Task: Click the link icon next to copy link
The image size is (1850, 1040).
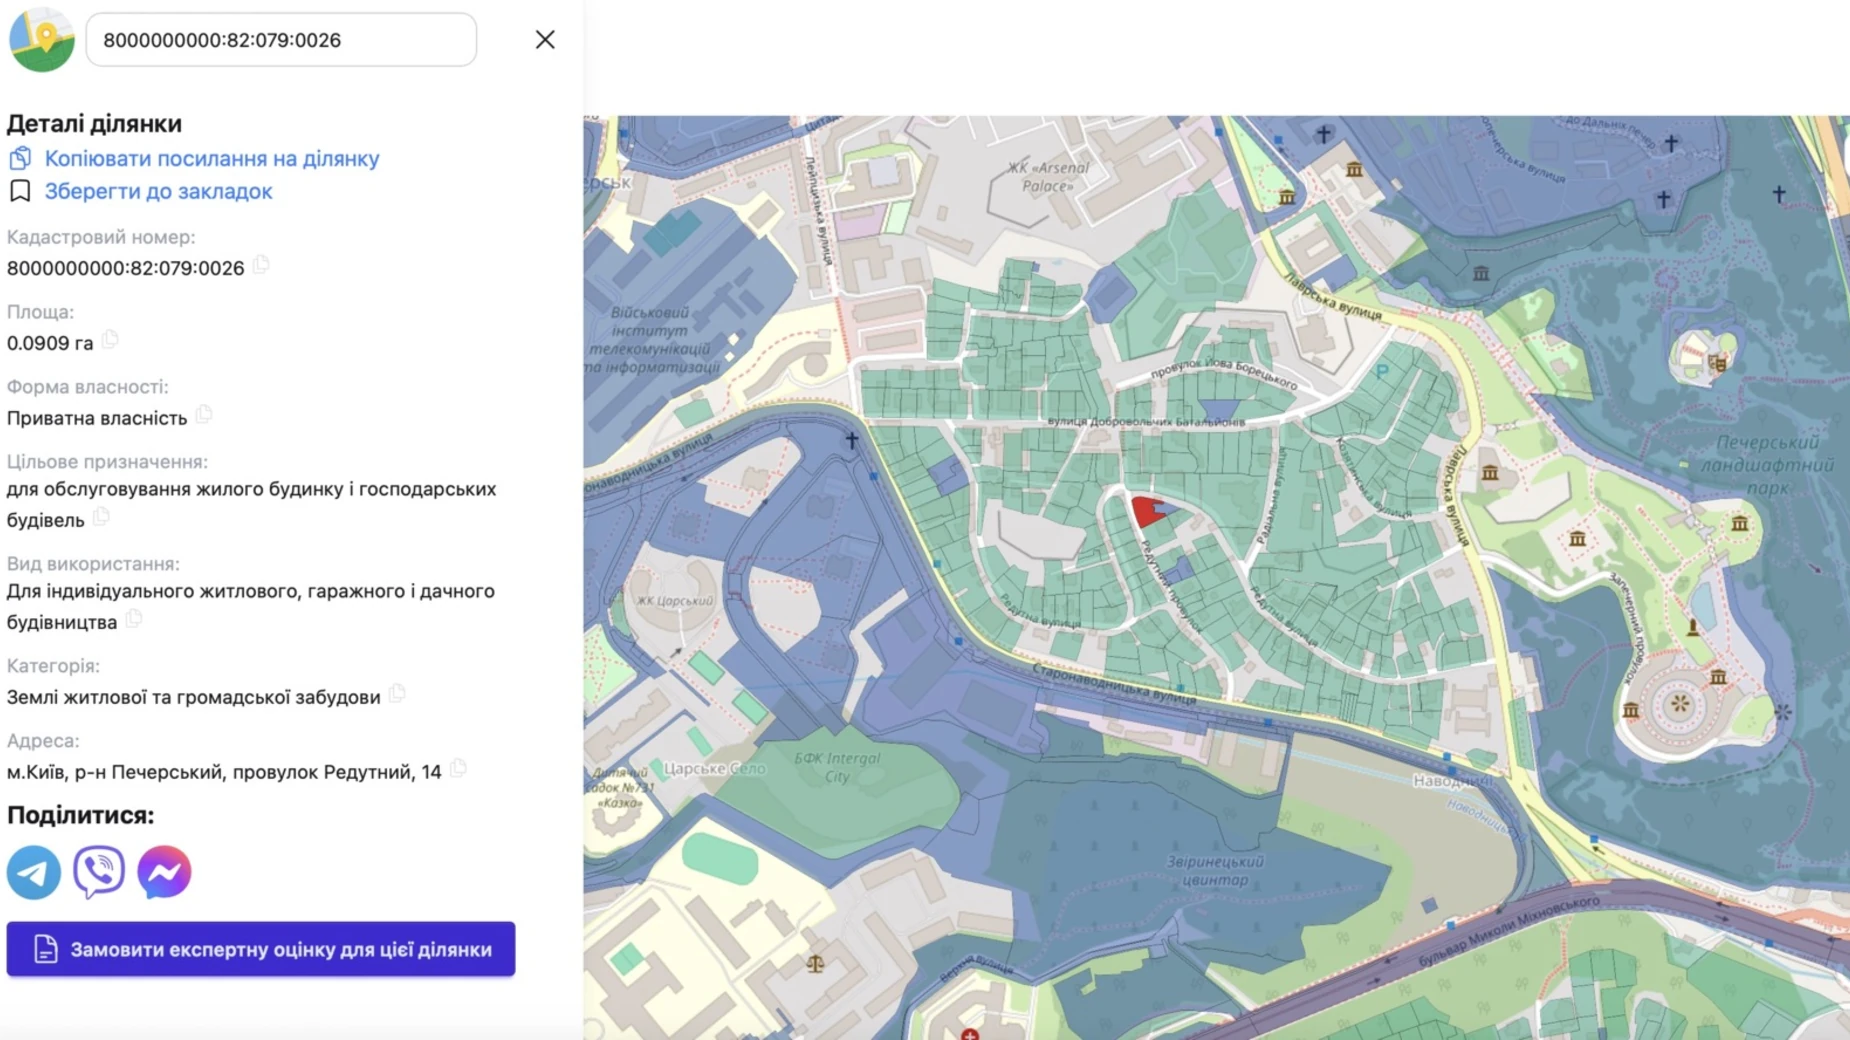Action: (x=20, y=159)
